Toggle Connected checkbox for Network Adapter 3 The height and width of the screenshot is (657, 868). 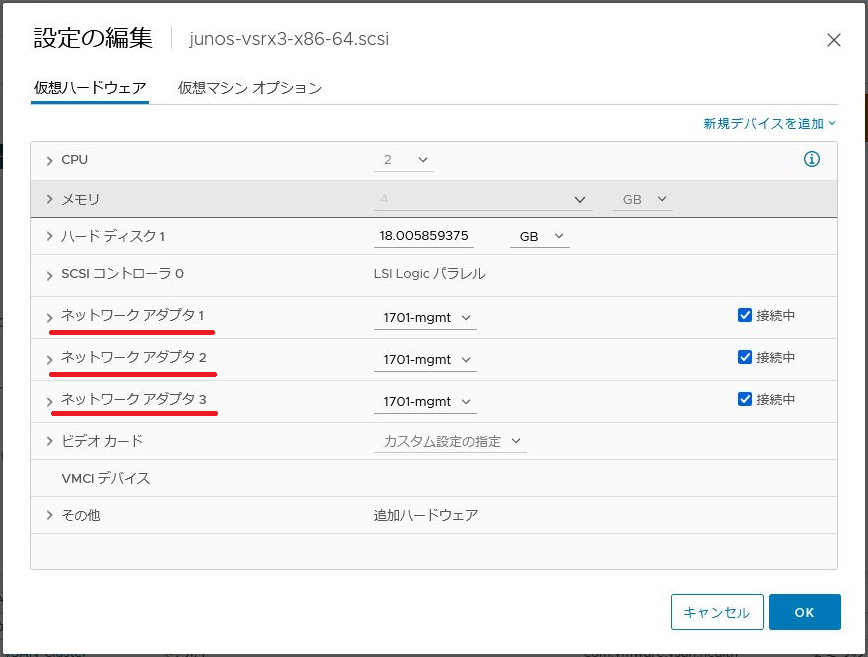coord(744,399)
